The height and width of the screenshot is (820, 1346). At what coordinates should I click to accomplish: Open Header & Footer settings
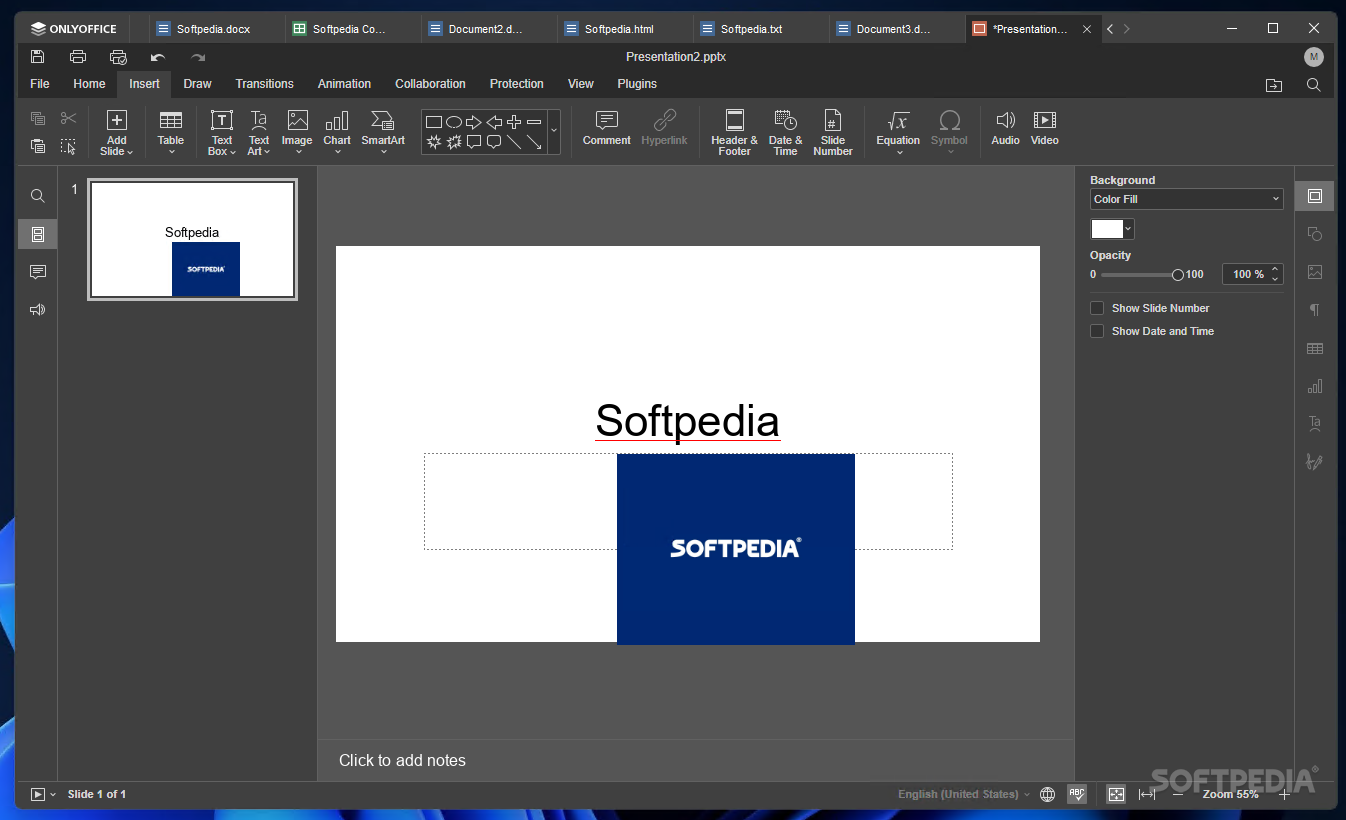coord(734,133)
